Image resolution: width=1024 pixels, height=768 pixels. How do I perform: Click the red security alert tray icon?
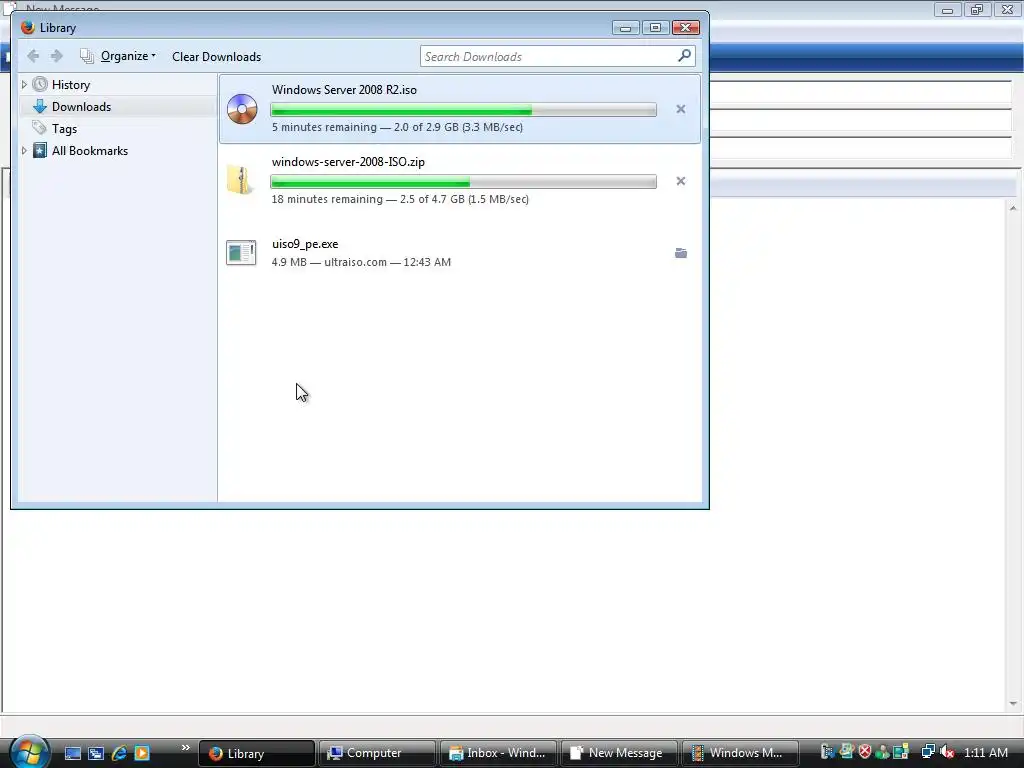tap(865, 752)
